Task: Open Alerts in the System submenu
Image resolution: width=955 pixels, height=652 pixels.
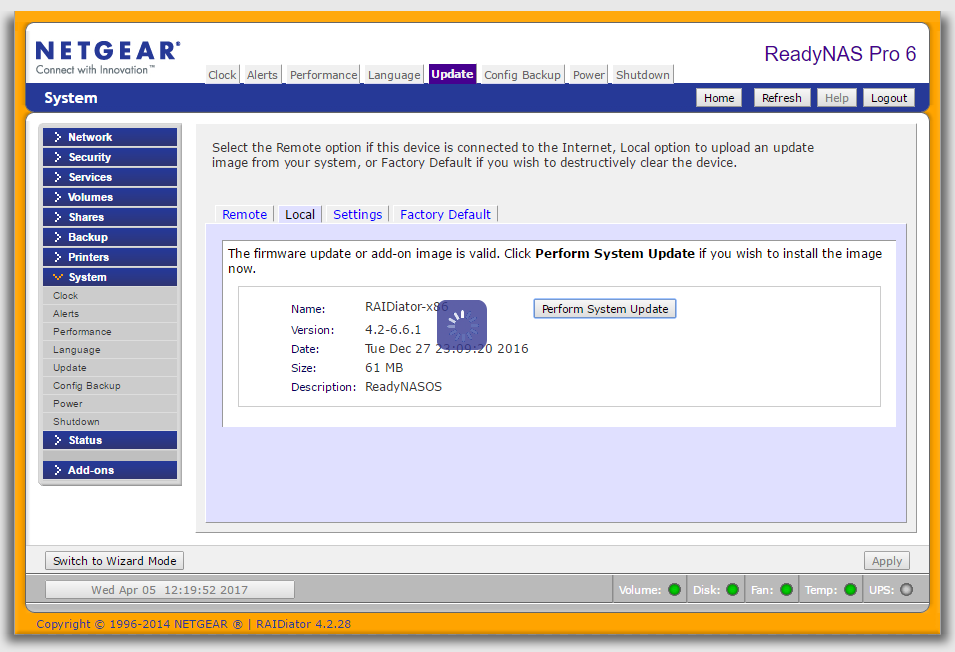Action: point(110,314)
